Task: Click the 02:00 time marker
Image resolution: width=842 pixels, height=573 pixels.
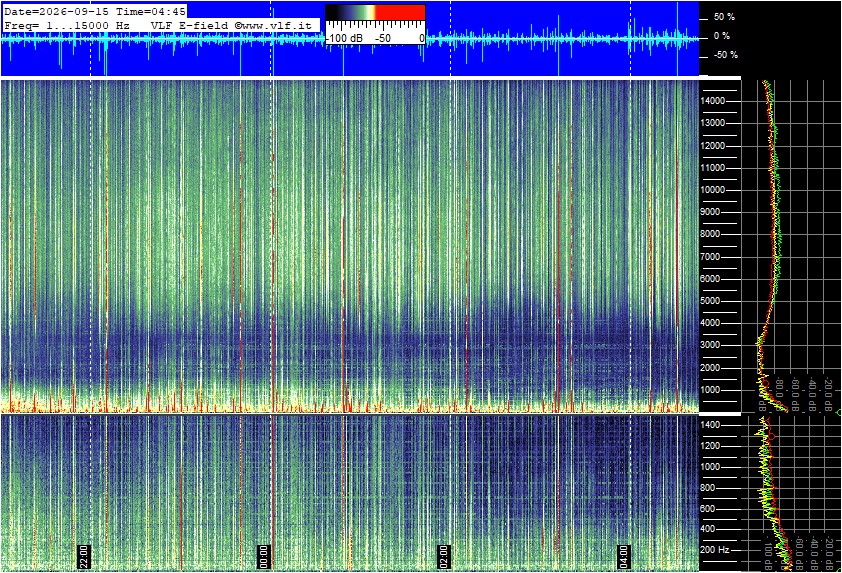Action: [x=443, y=556]
